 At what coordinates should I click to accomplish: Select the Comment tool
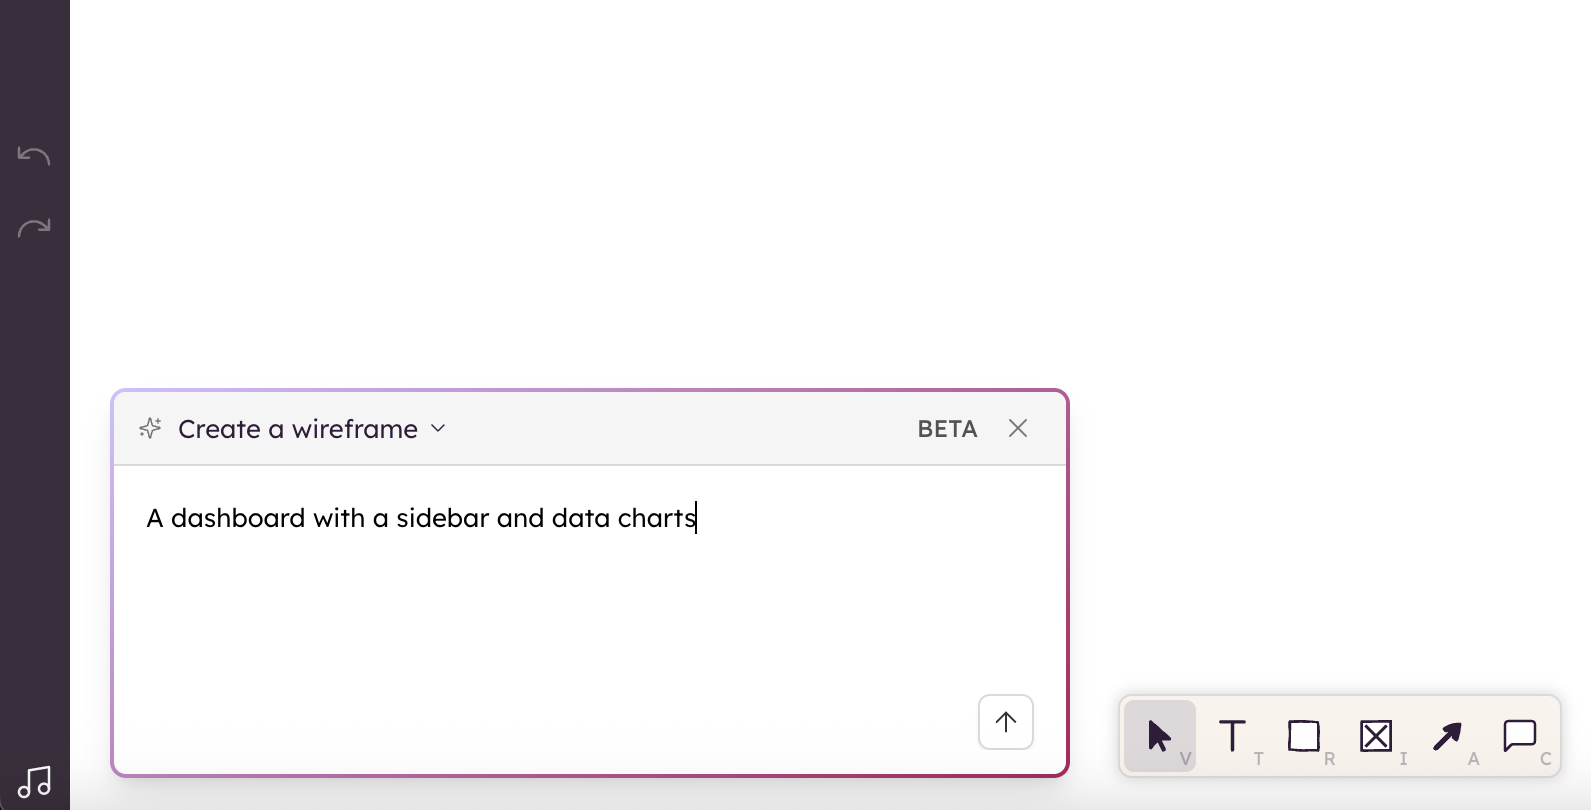click(1519, 736)
